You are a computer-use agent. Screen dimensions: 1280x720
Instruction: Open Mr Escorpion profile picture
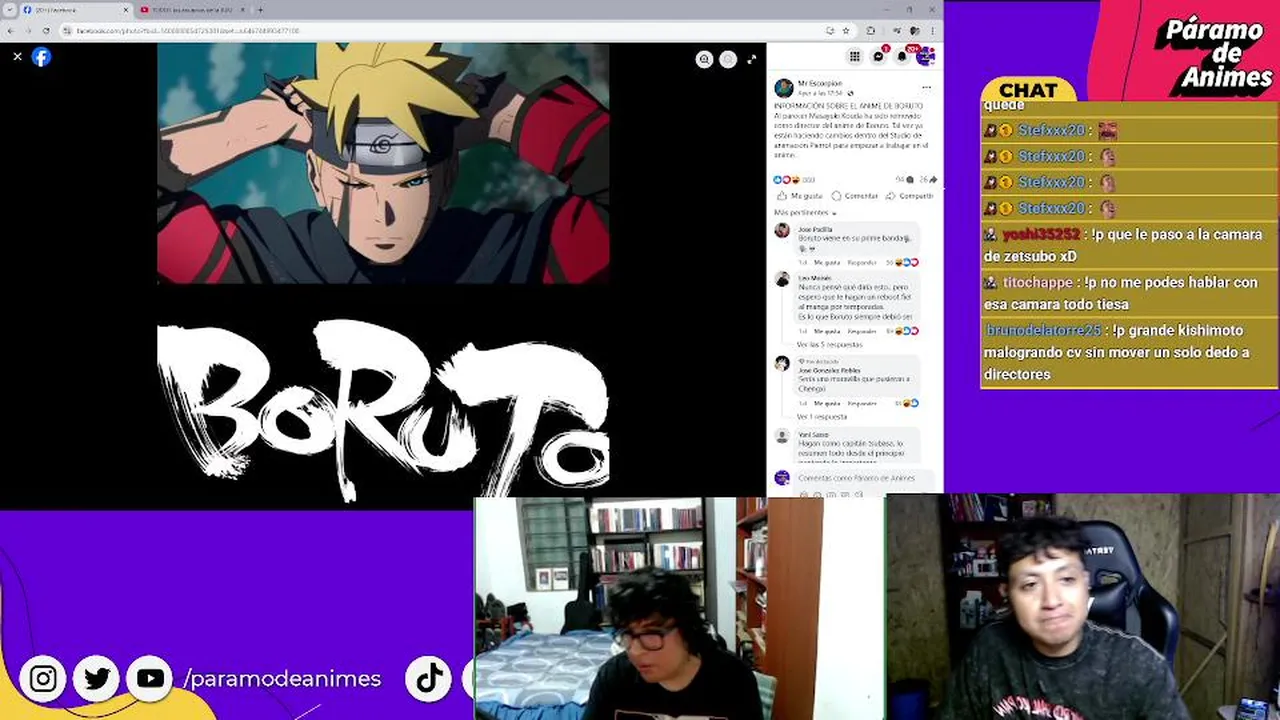784,88
